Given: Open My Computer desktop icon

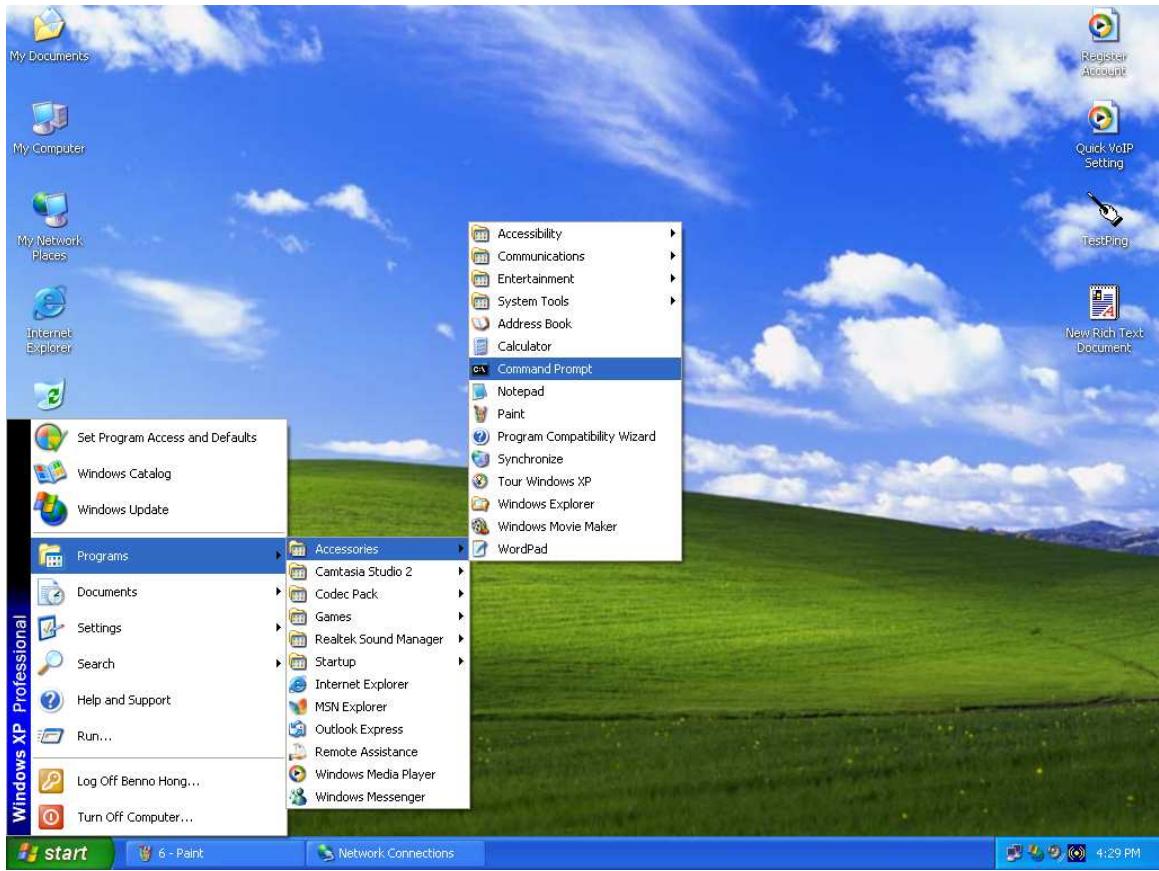Looking at the screenshot, I should pyautogui.click(x=49, y=127).
